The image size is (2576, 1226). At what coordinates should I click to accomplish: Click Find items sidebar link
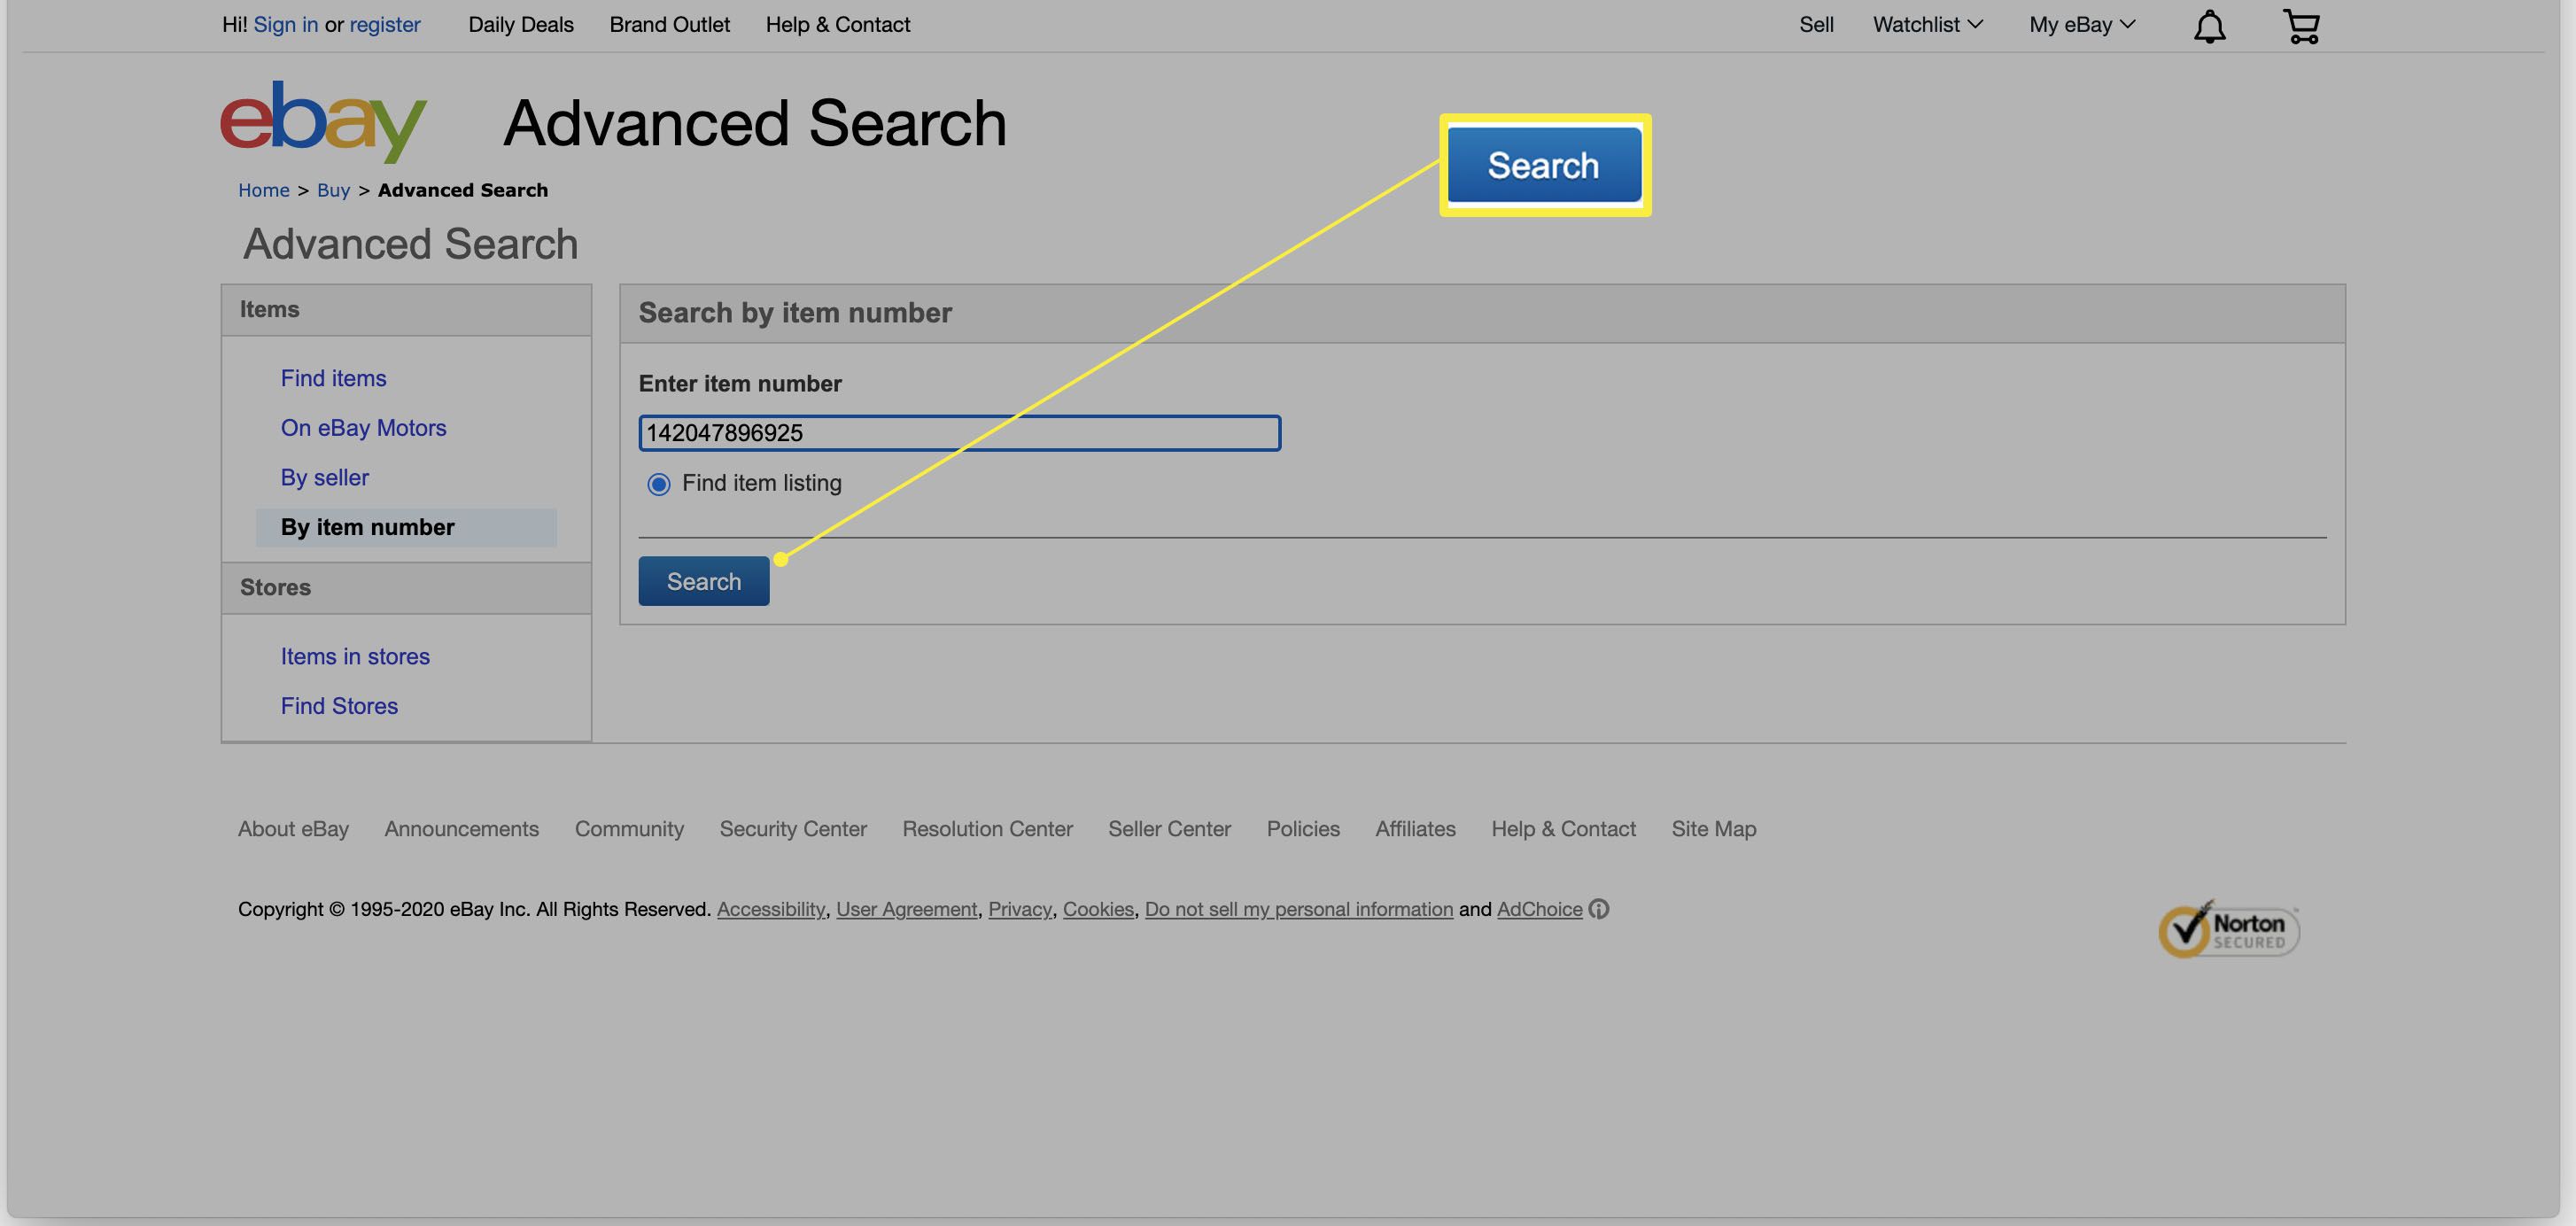332,376
